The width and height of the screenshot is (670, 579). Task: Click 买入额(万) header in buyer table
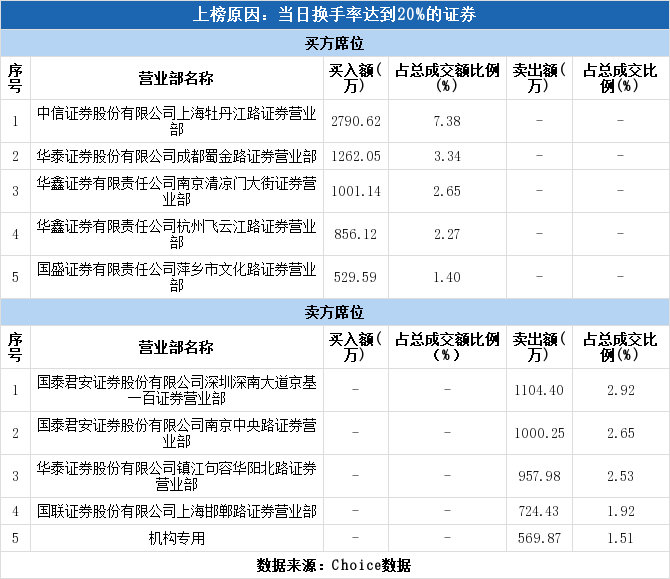(356, 78)
